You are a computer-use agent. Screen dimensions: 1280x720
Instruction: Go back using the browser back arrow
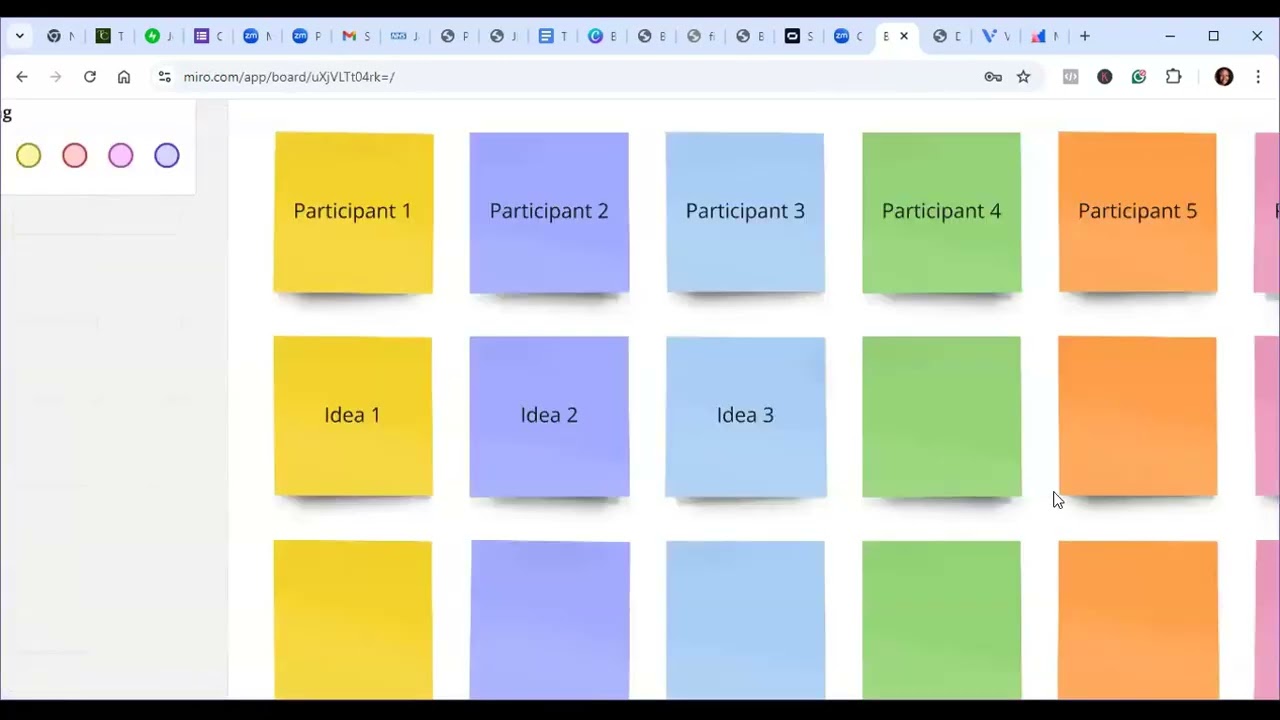click(x=22, y=76)
